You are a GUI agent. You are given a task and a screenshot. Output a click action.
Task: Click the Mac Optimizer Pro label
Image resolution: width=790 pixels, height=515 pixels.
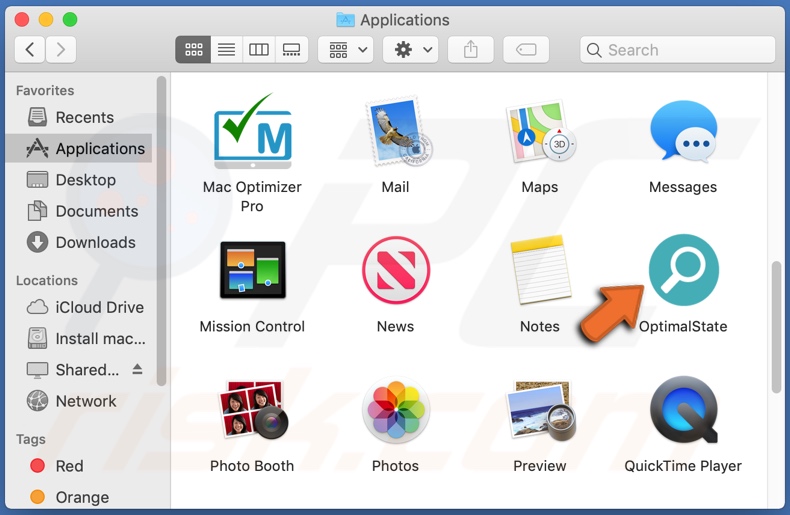[252, 197]
